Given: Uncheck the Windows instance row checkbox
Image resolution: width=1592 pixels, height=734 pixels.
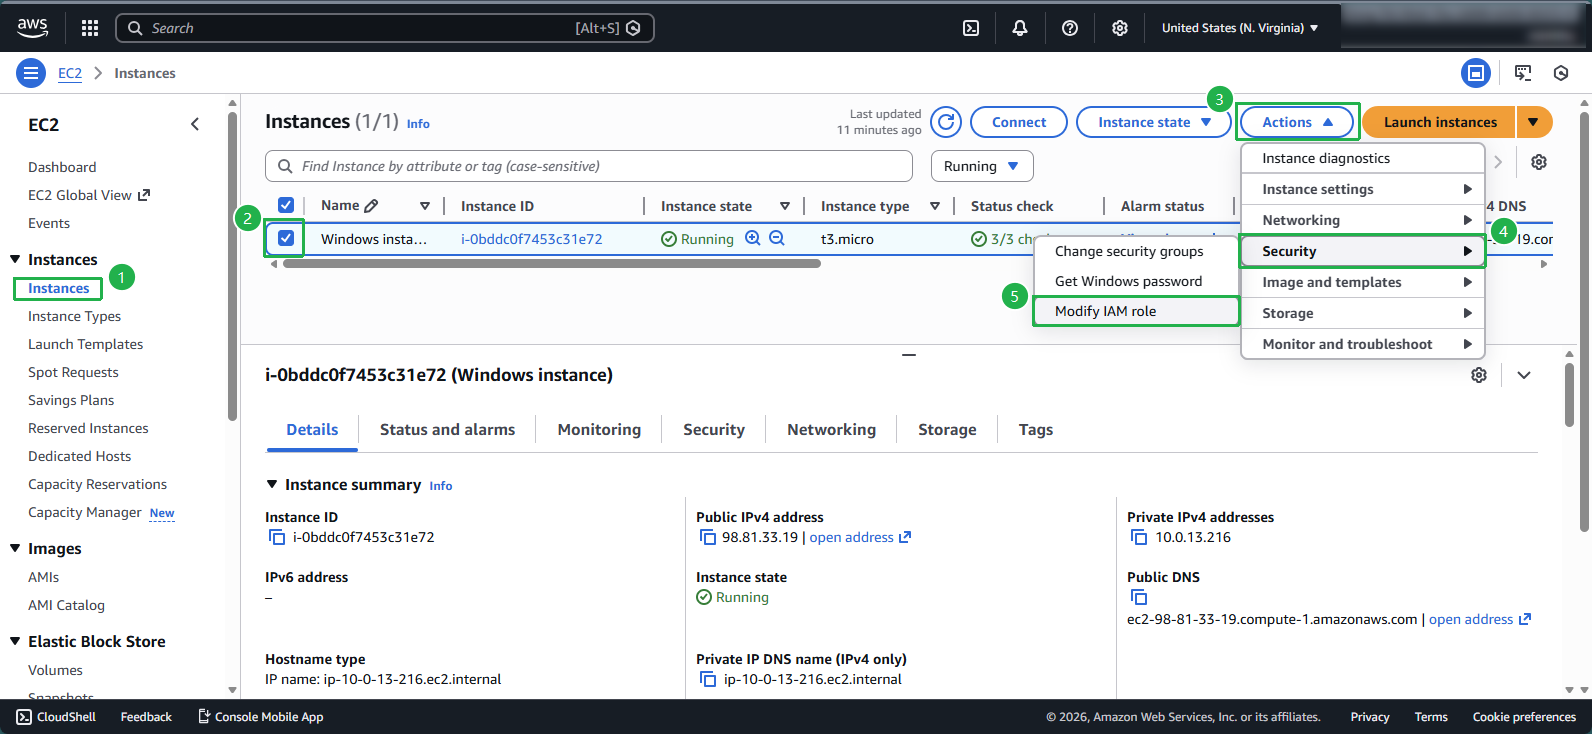Looking at the screenshot, I should click(x=286, y=239).
